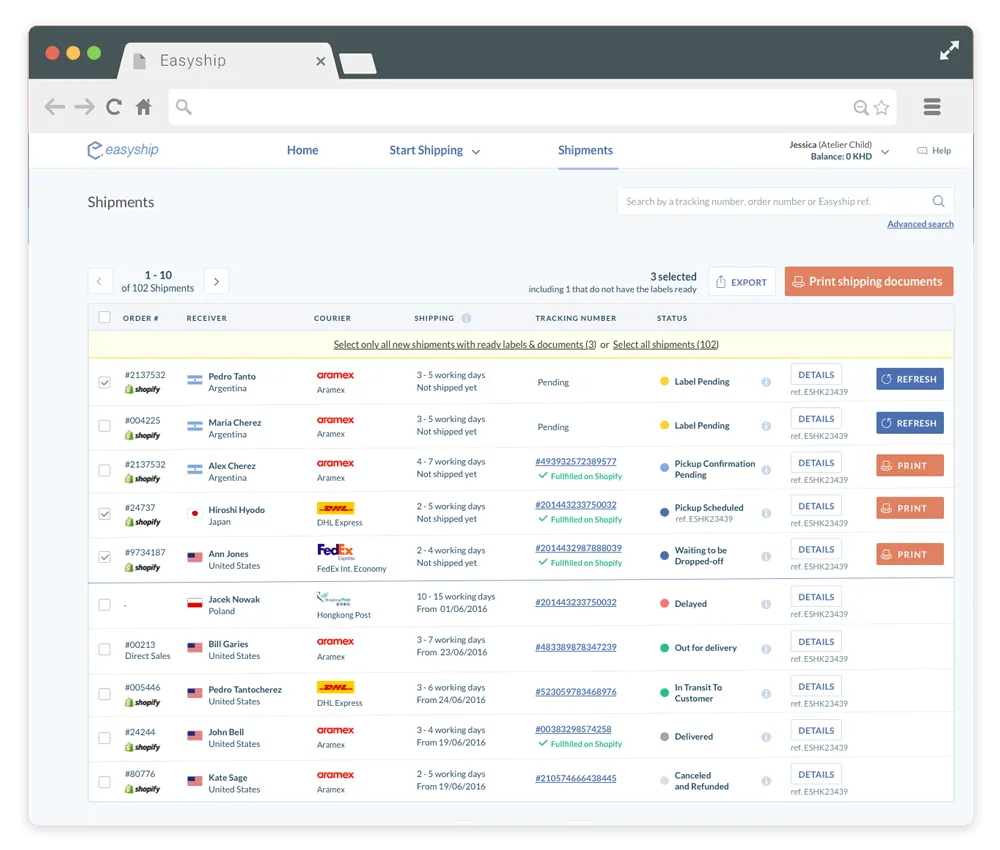Viewport: 1000px width, 850px height.
Task: Open DETAILS for Kate Sage's shipment
Action: 816,774
